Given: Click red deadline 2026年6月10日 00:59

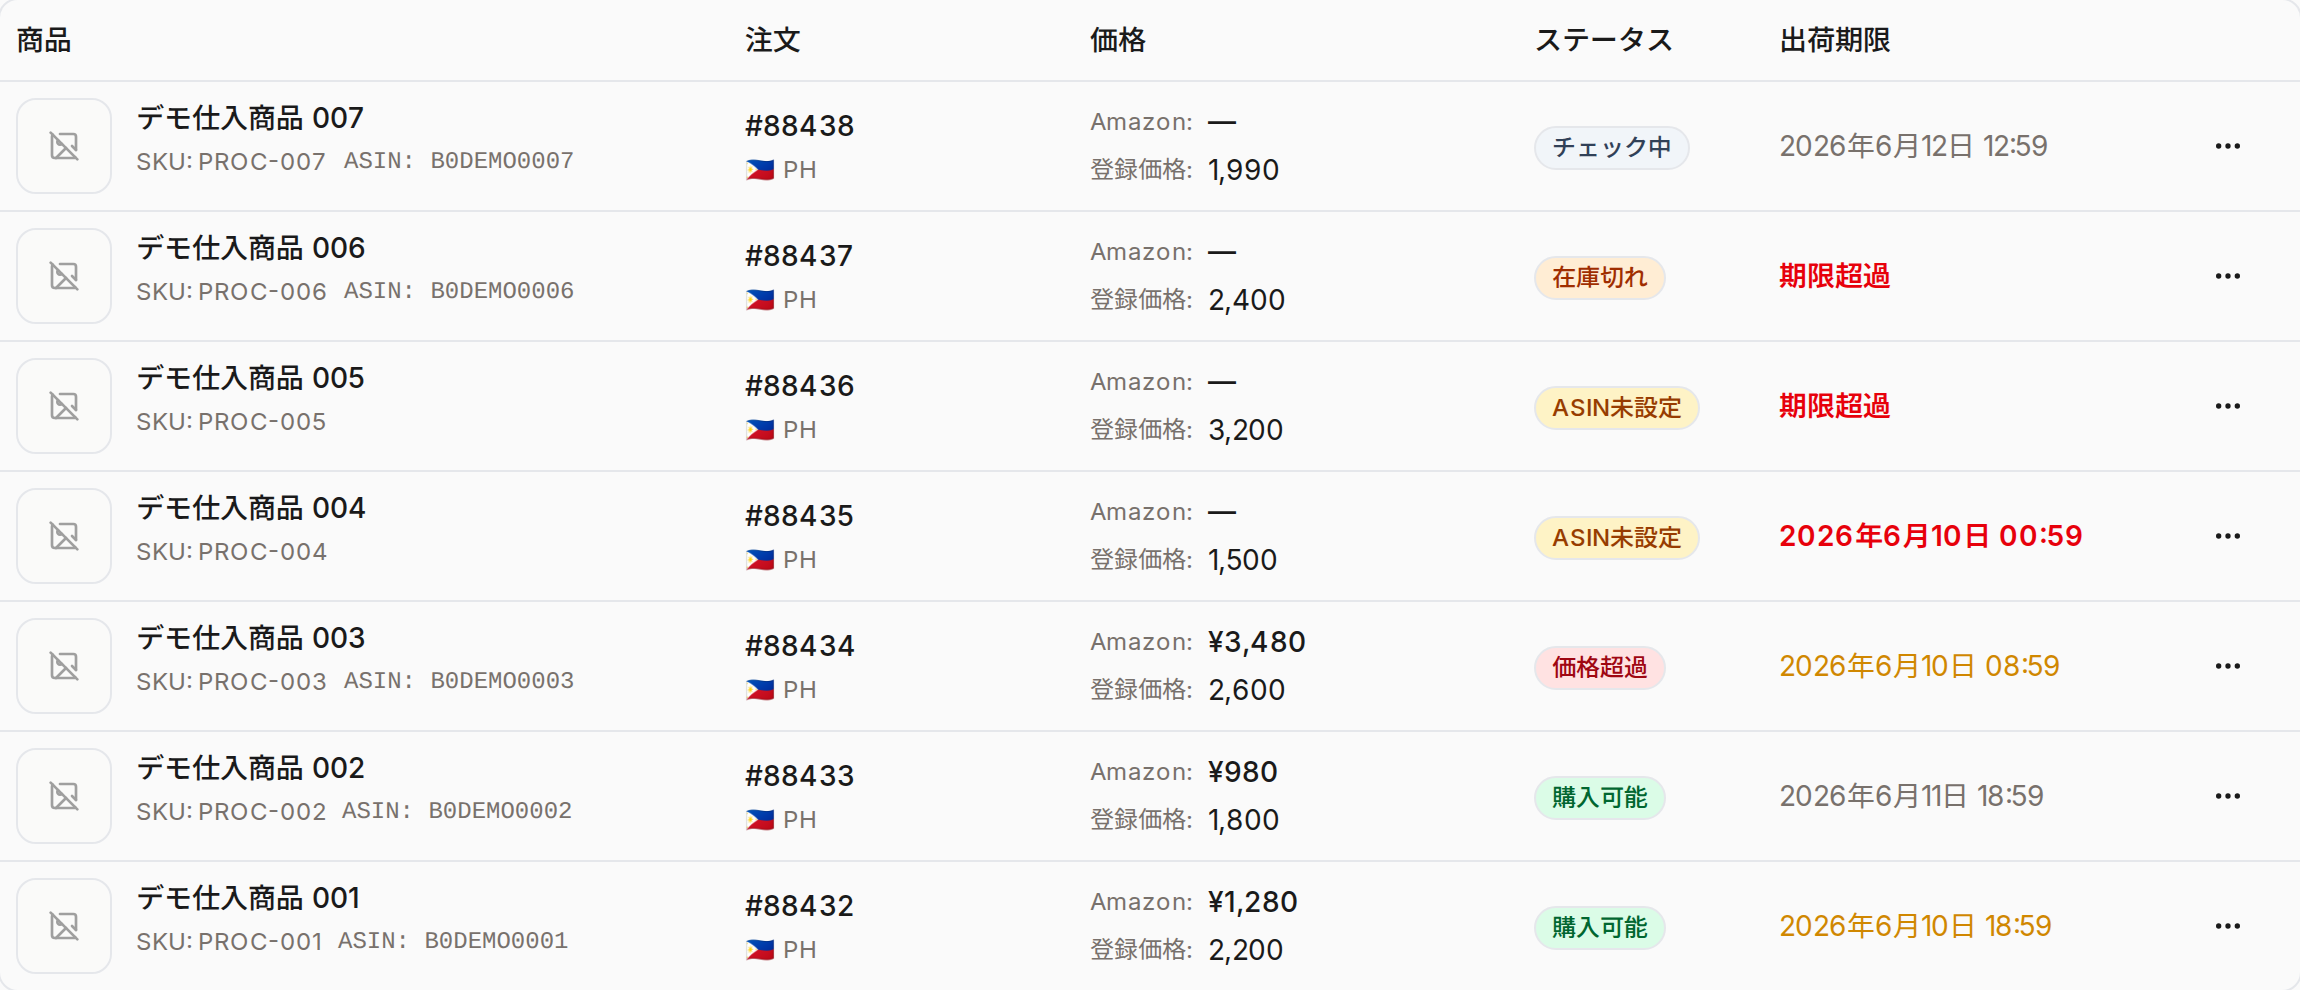Looking at the screenshot, I should coord(1931,536).
